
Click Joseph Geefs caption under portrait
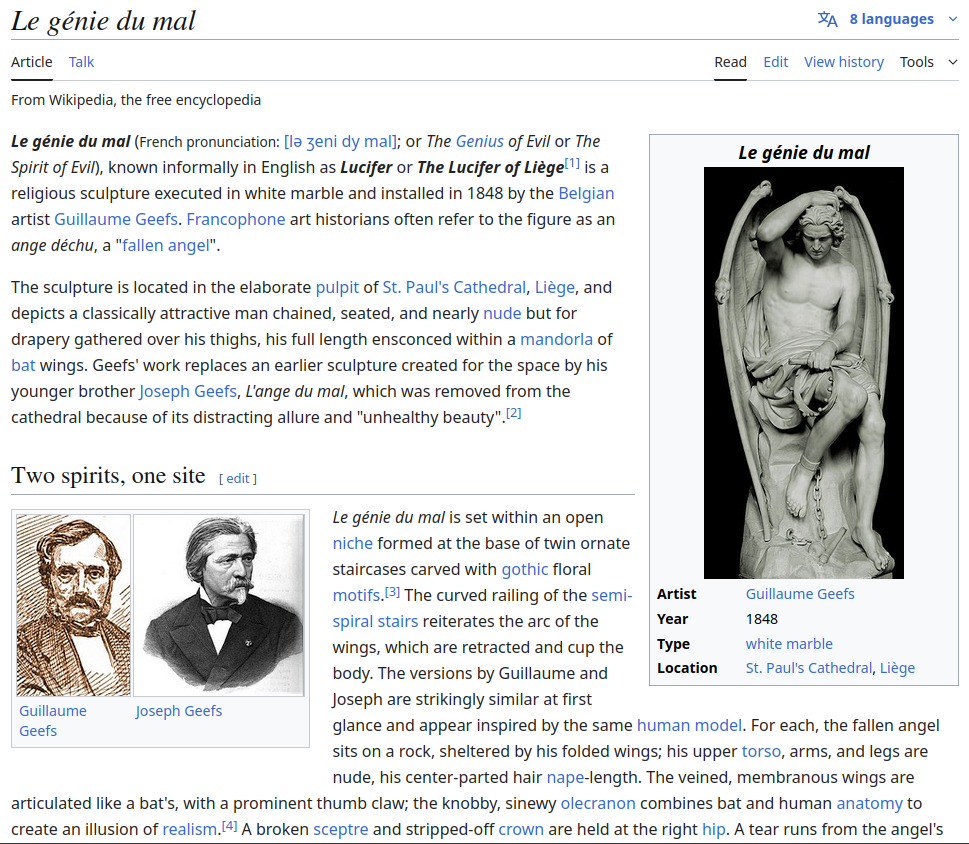[179, 711]
